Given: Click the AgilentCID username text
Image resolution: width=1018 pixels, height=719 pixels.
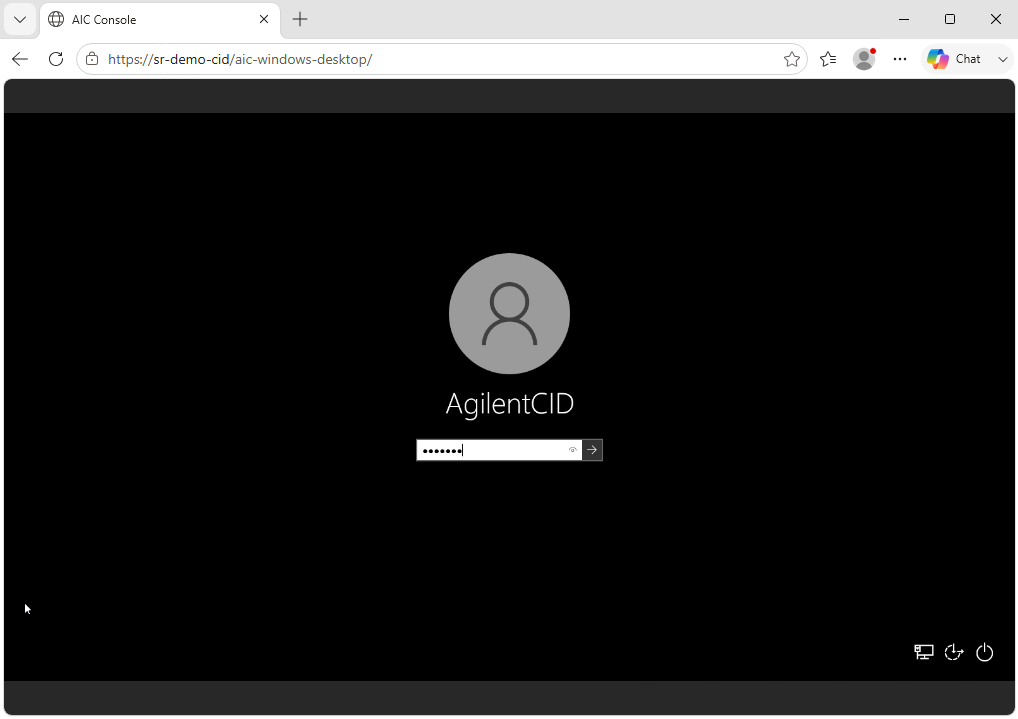Looking at the screenshot, I should (510, 403).
